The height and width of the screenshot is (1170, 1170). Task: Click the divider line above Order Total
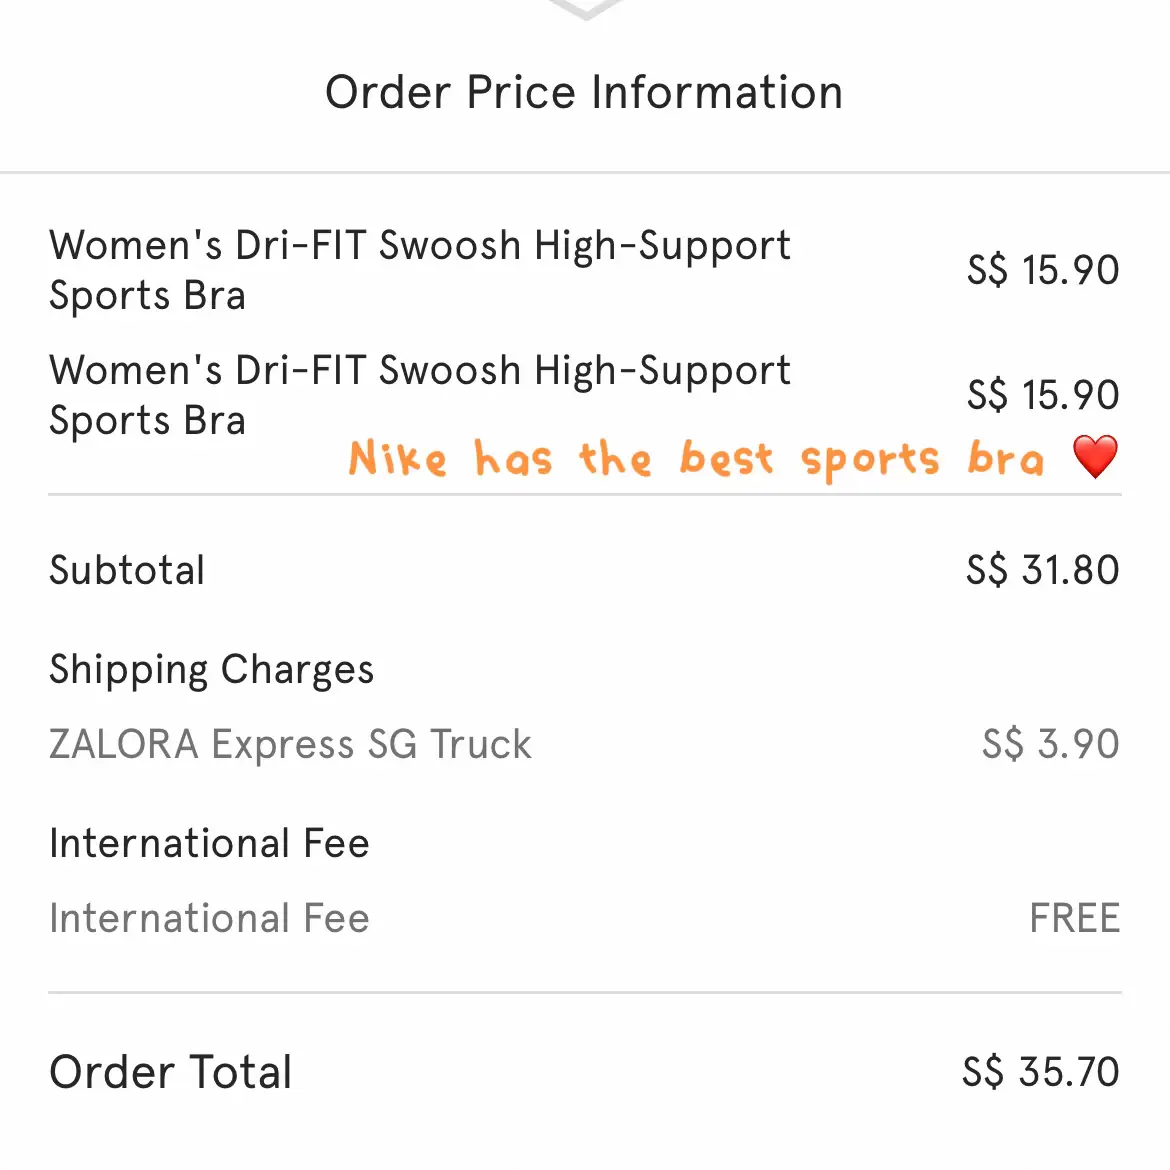(584, 993)
